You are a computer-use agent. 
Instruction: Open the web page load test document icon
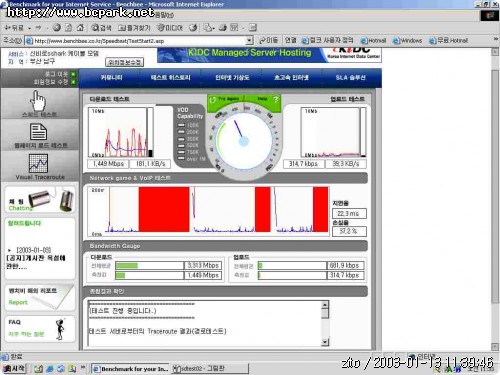tap(38, 132)
